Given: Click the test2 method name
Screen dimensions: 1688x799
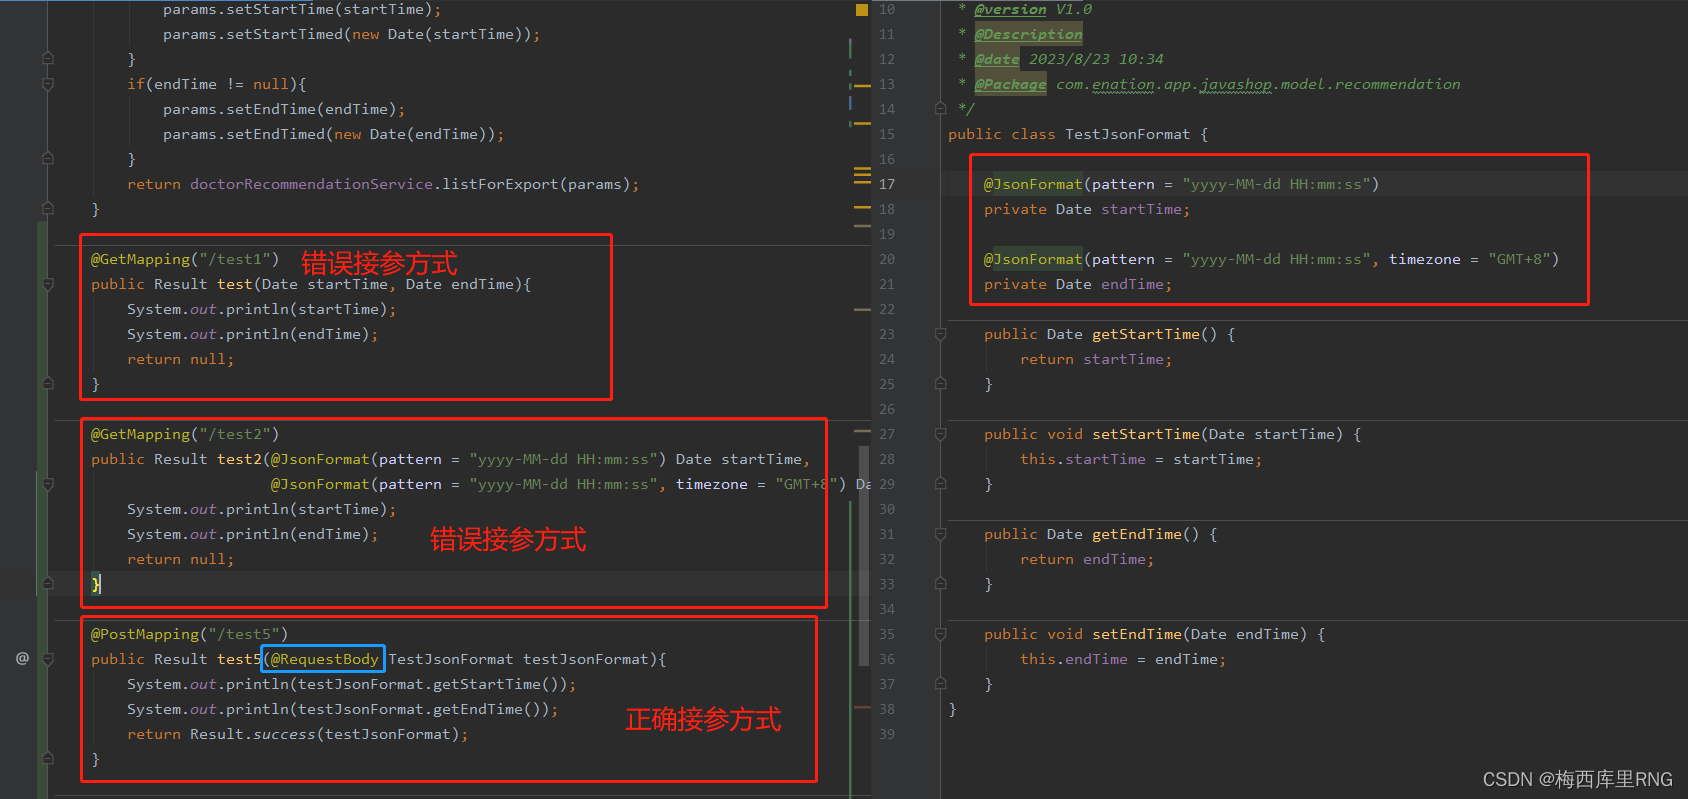Looking at the screenshot, I should (239, 459).
